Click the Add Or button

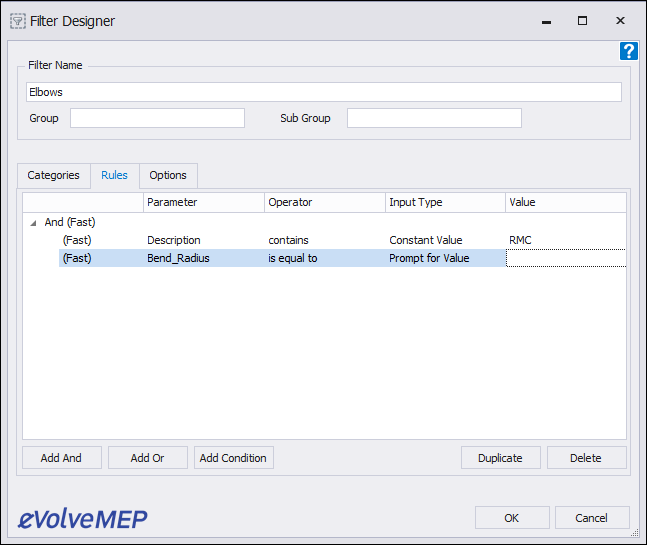[147, 458]
